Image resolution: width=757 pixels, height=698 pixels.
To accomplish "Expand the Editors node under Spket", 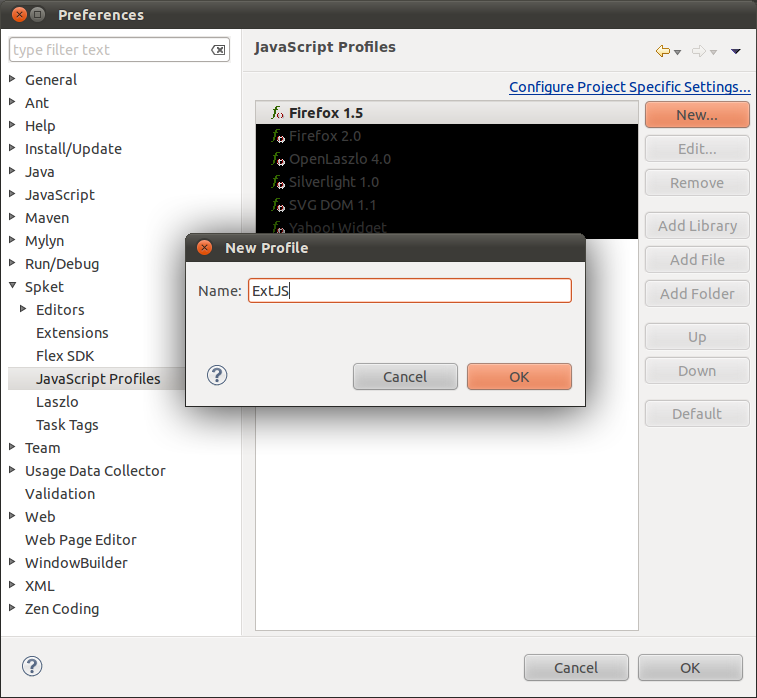I will 23,310.
